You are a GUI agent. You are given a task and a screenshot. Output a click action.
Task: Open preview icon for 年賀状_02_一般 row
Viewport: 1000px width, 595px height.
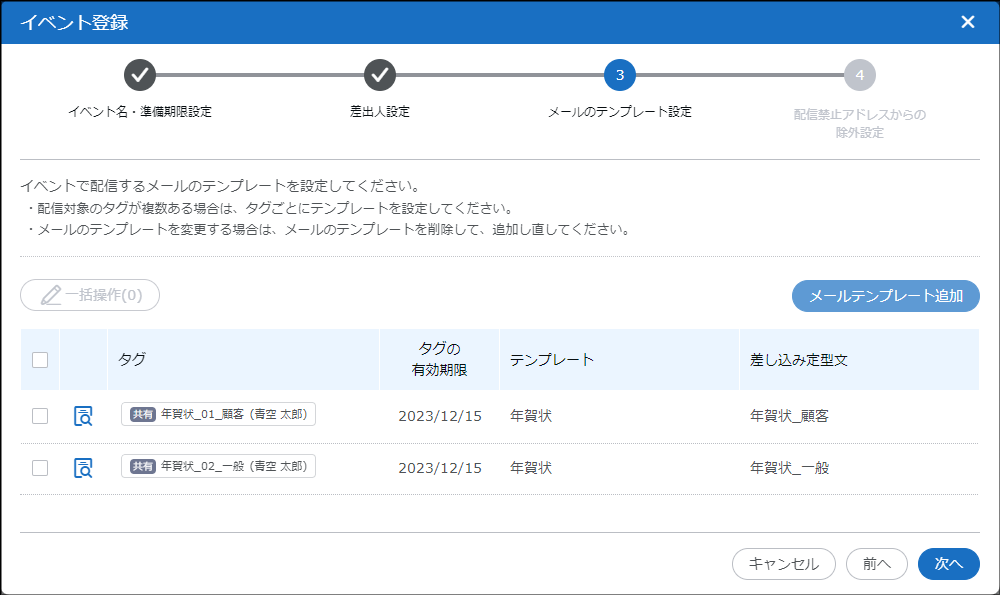pyautogui.click(x=83, y=467)
